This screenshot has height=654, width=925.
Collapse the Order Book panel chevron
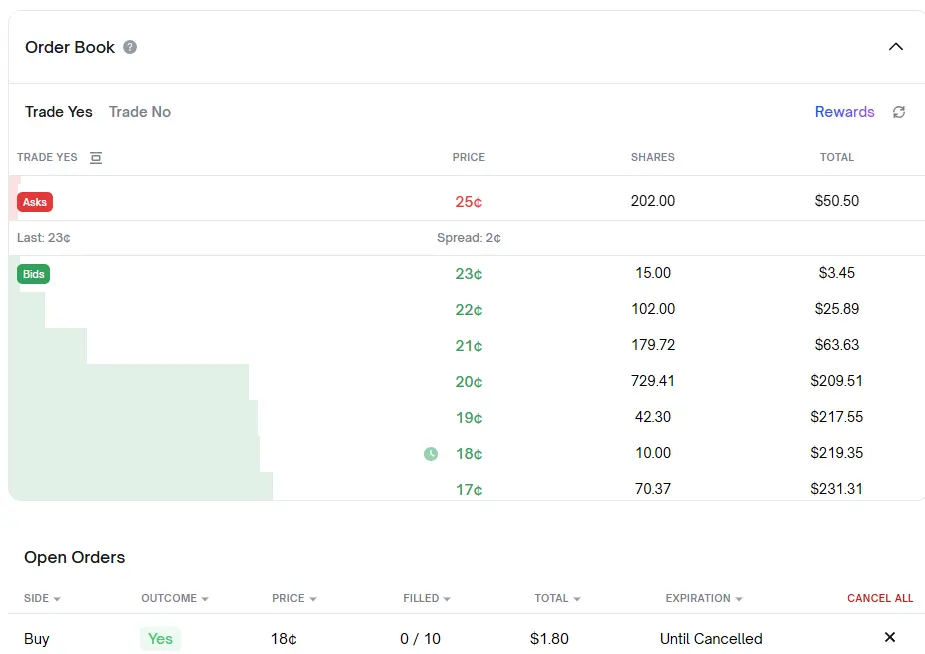896,47
